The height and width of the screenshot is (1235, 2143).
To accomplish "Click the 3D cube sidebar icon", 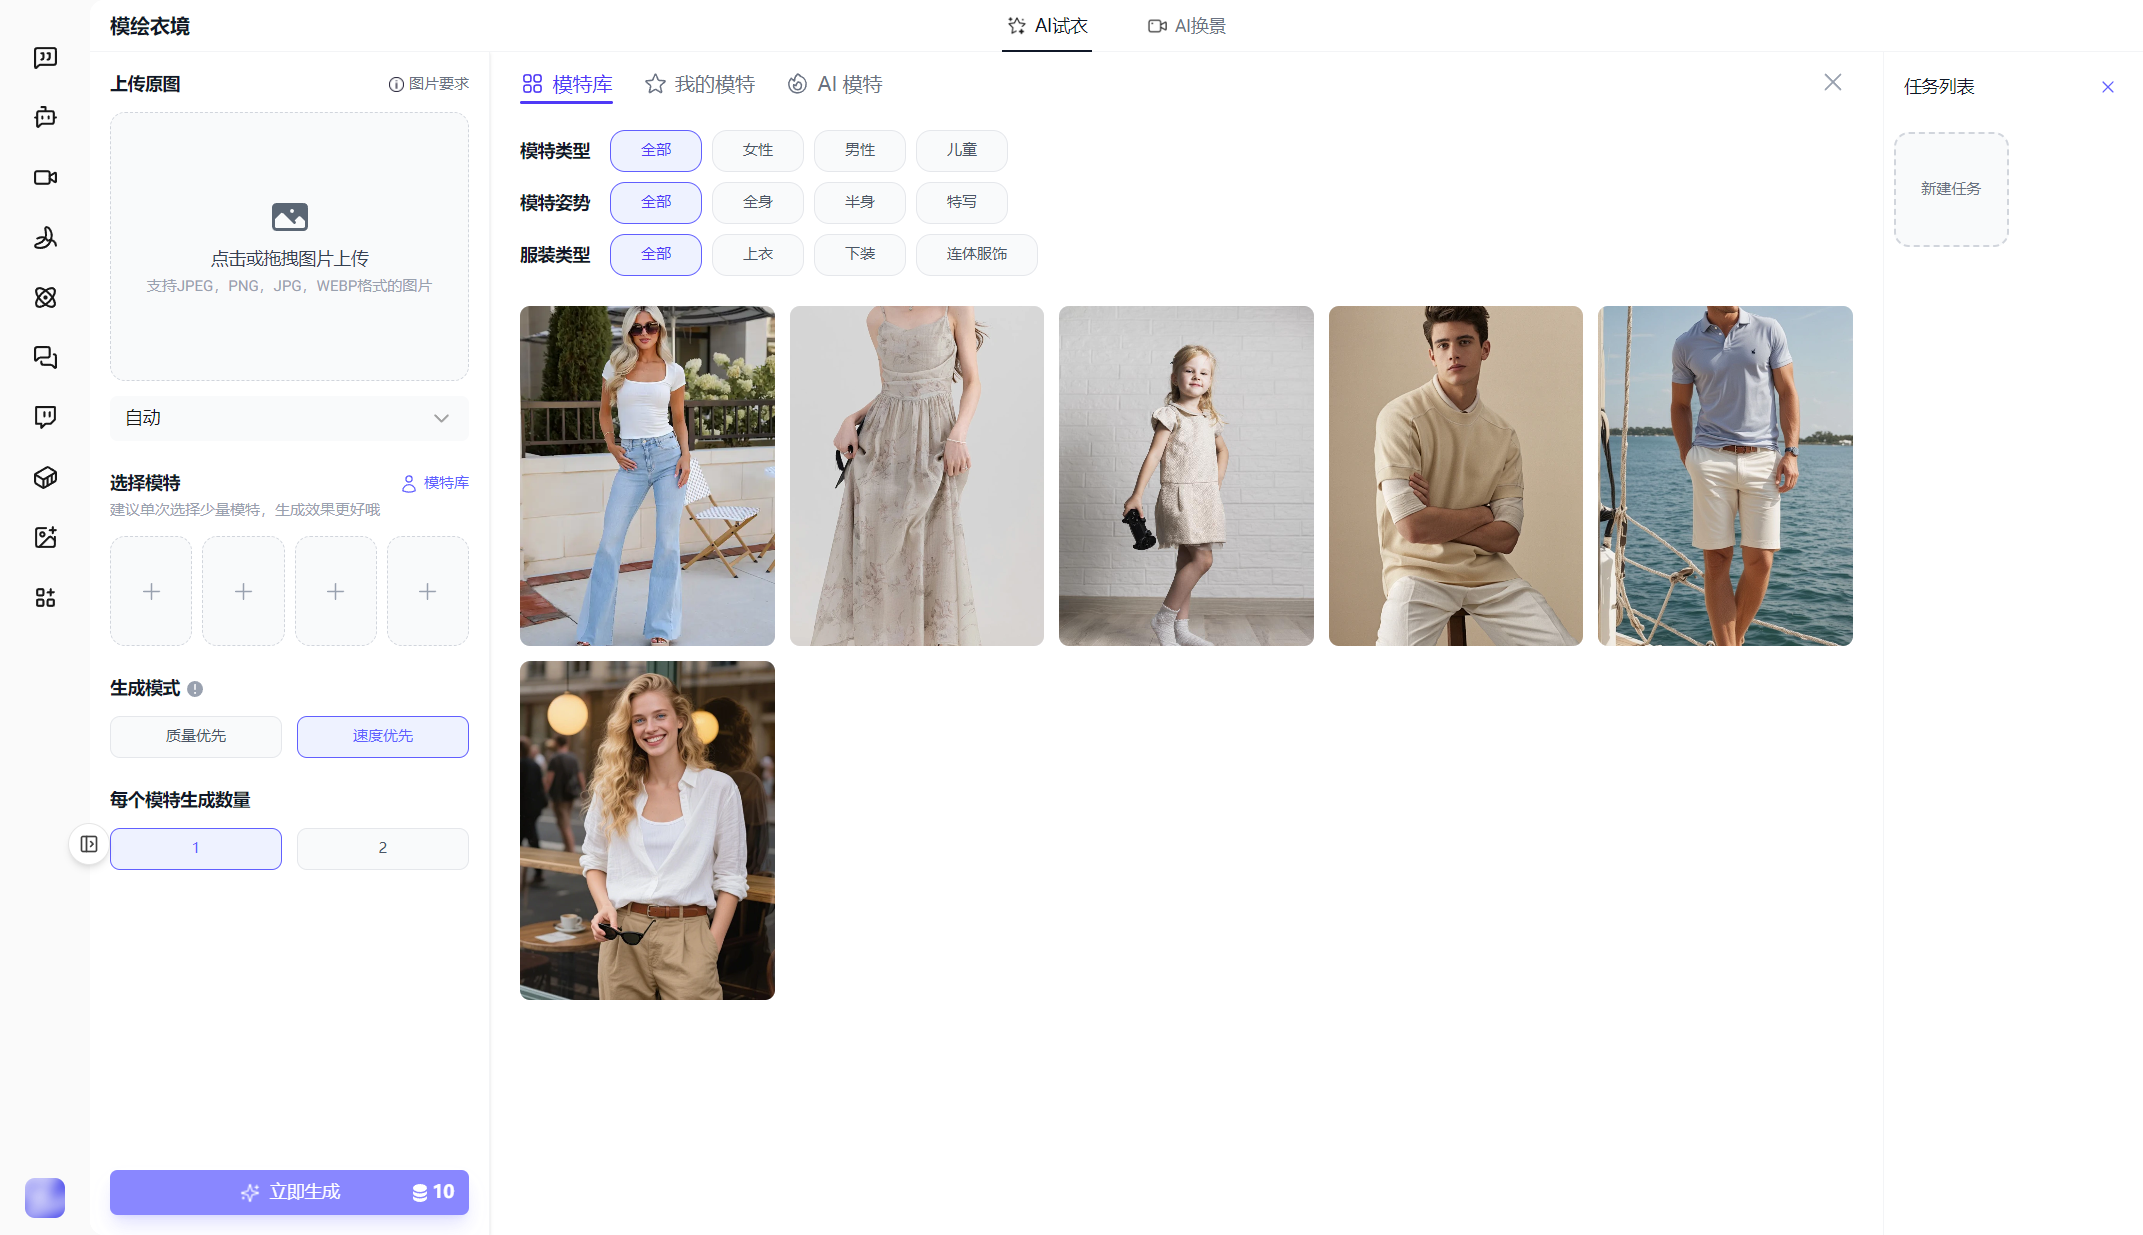I will click(45, 477).
